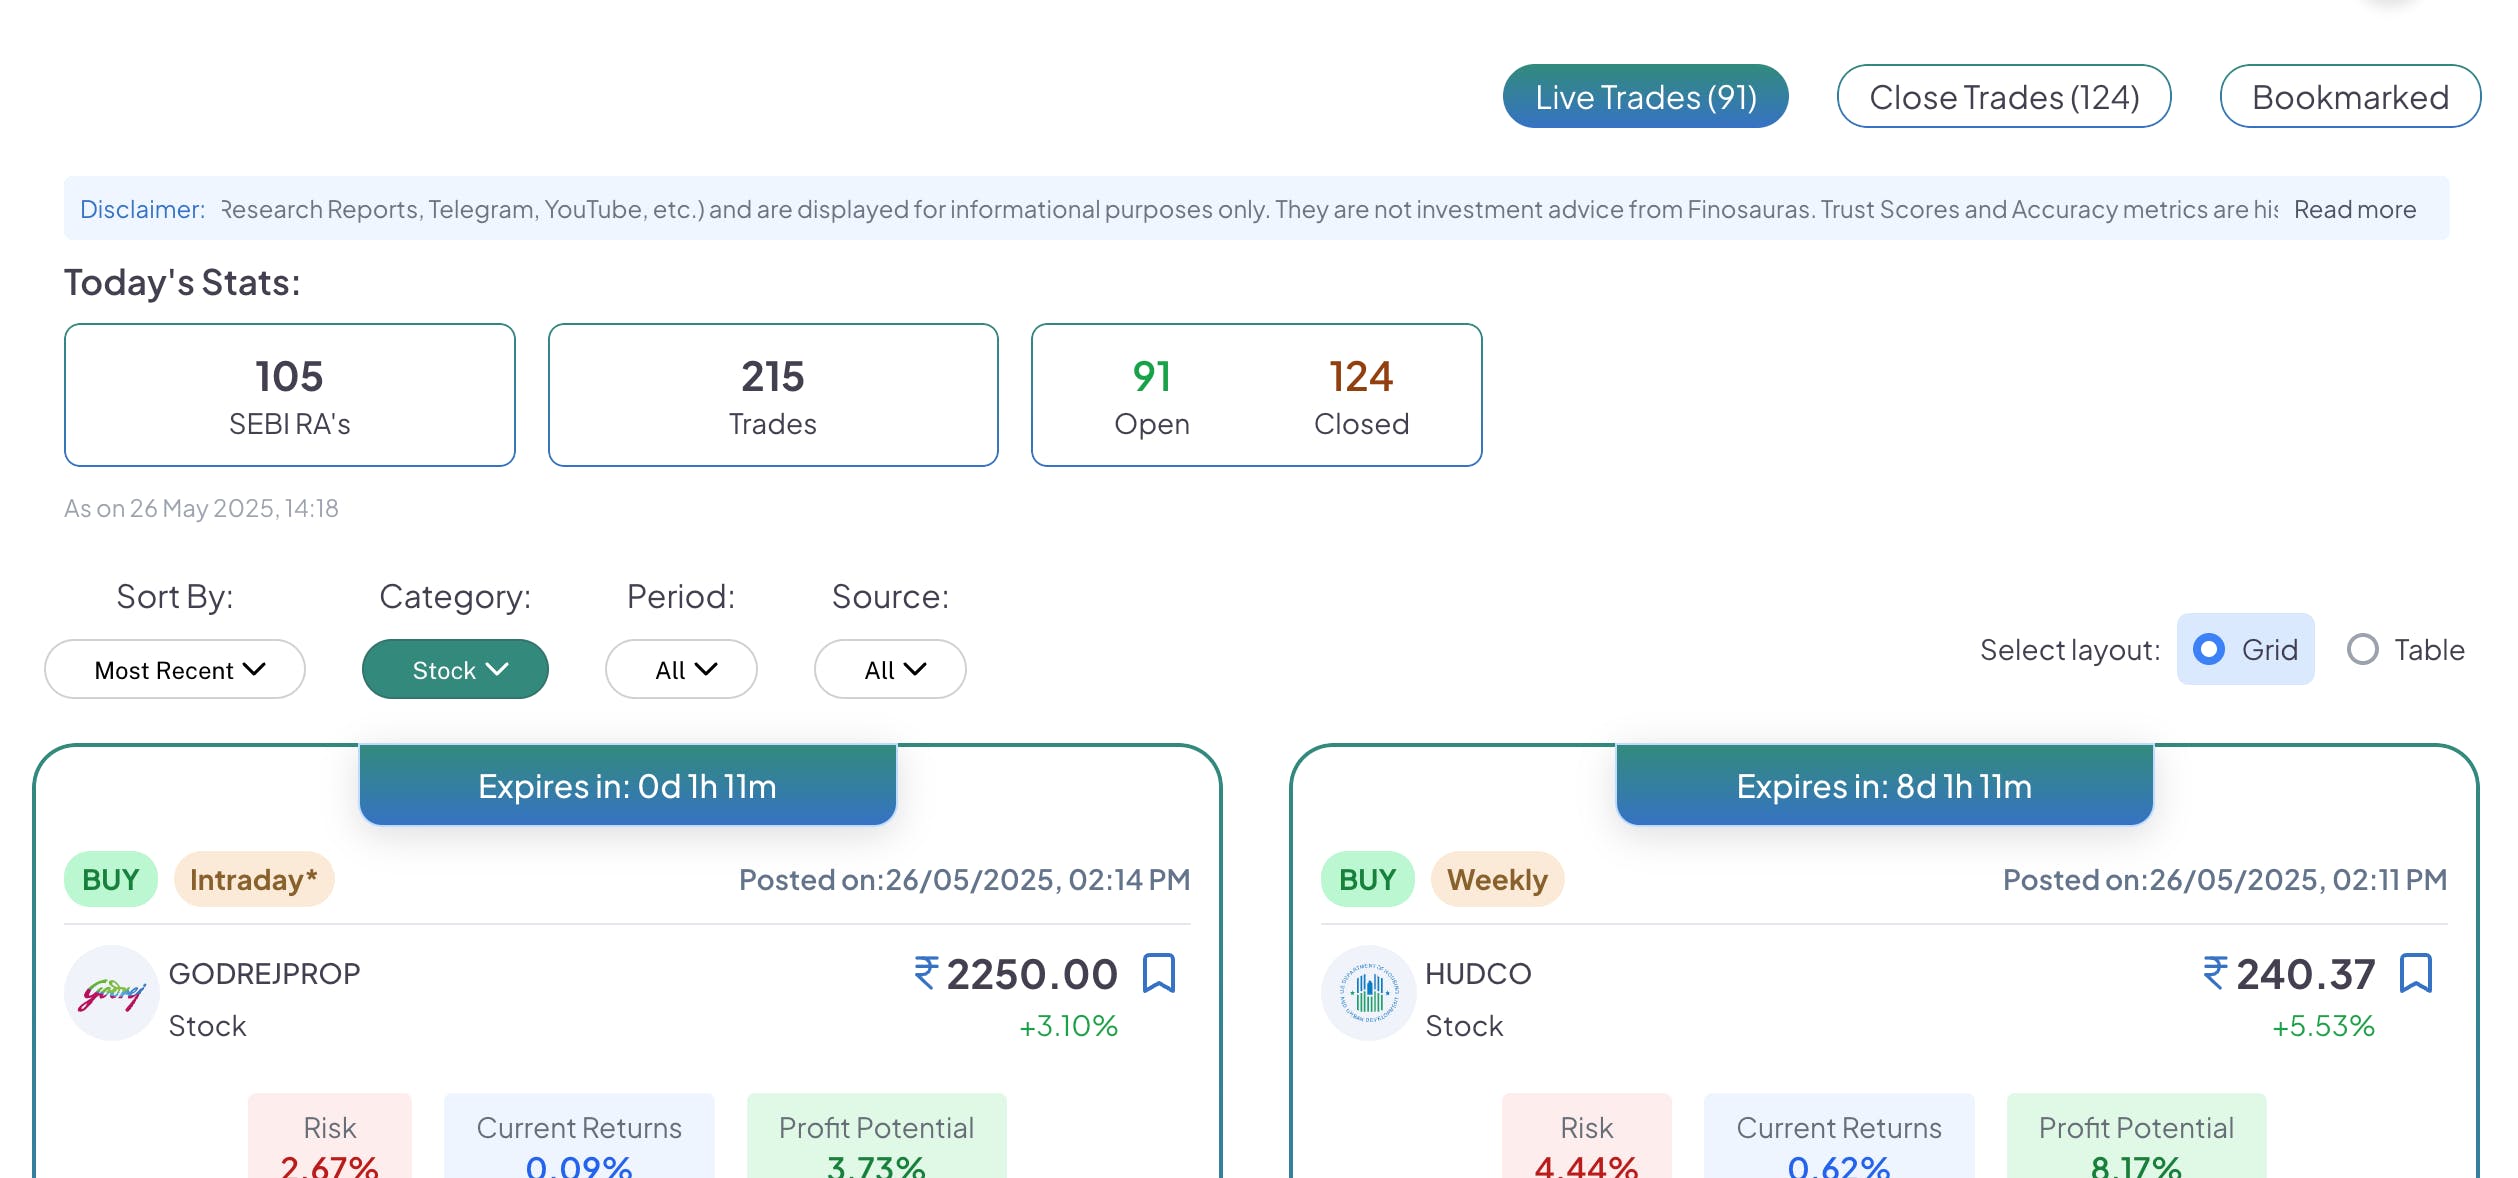
Task: Click the 215 Trades stat card
Action: point(772,395)
